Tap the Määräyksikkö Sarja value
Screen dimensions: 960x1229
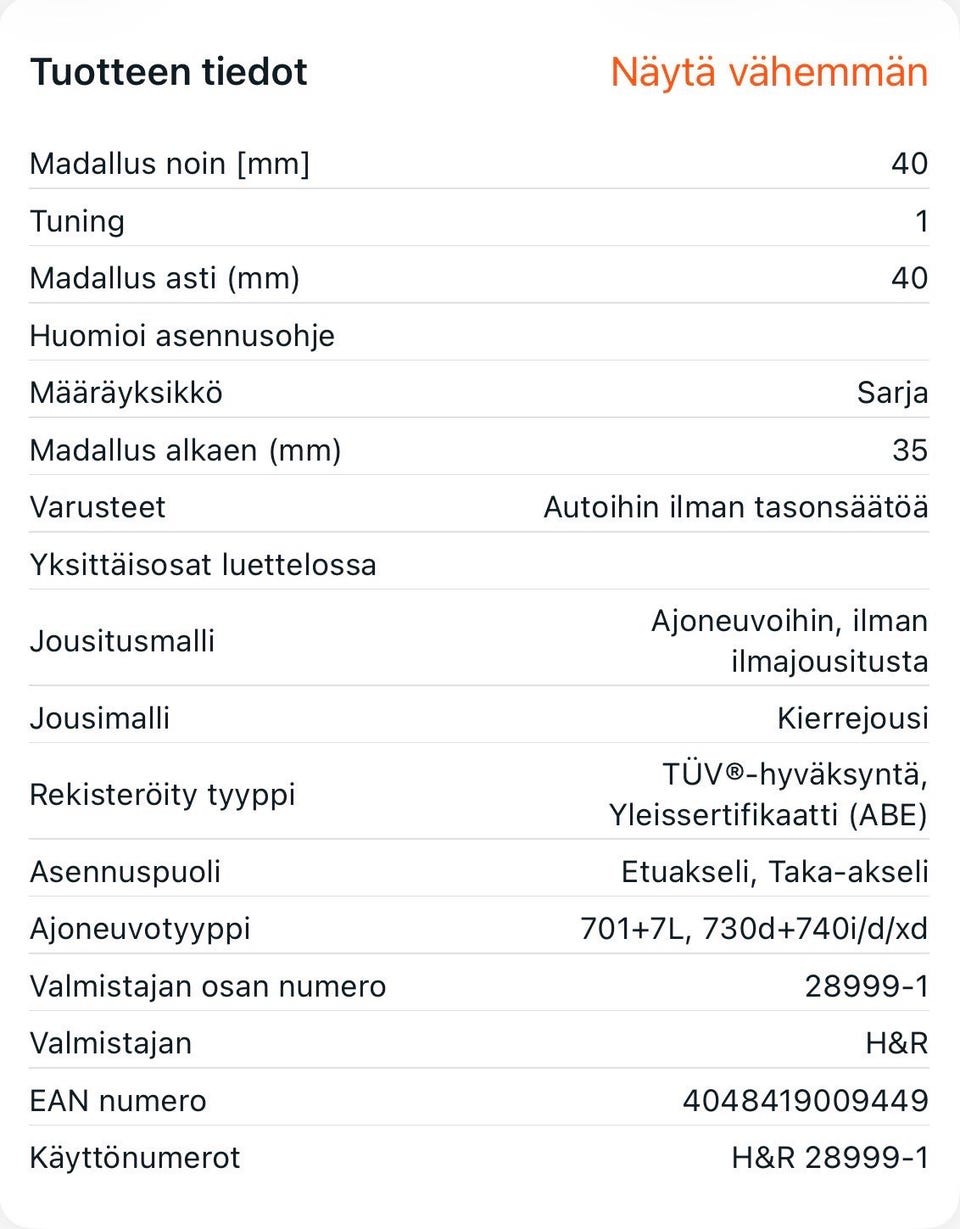(892, 392)
